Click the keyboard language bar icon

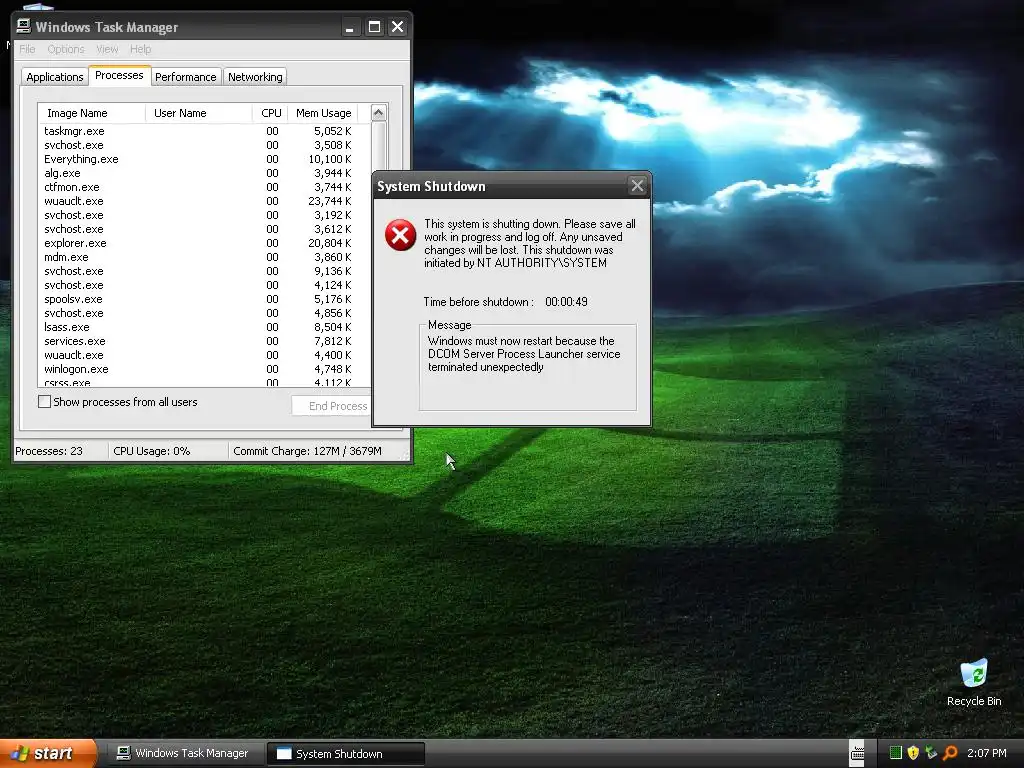tap(857, 754)
